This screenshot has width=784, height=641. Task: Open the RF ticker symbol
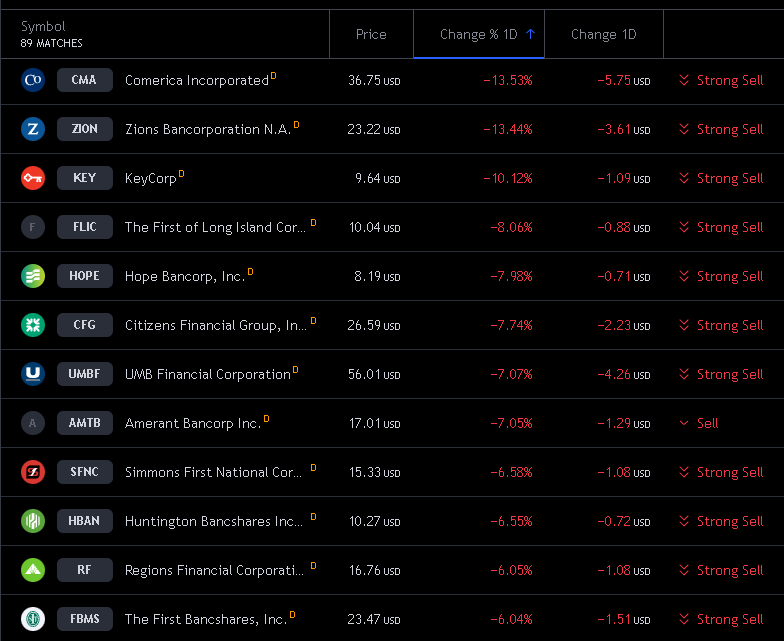84,570
